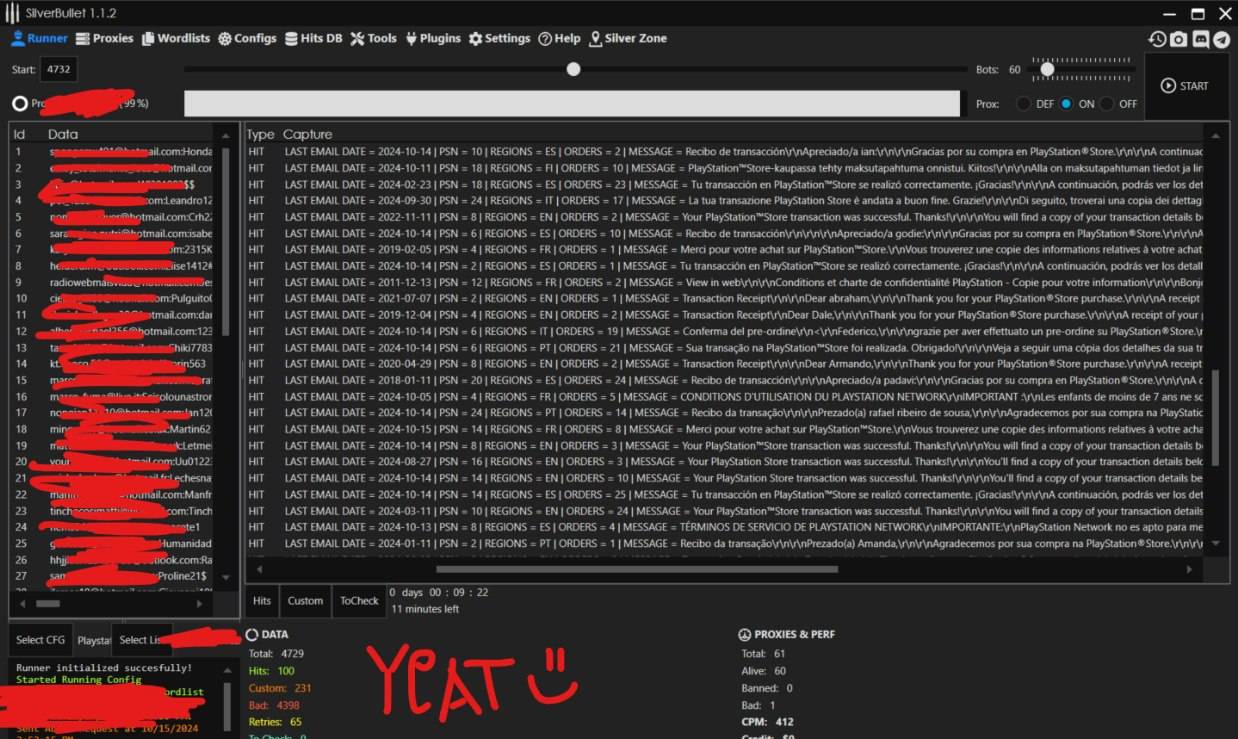Maximize the SilverBullet window
This screenshot has height=739, width=1238.
point(1197,13)
